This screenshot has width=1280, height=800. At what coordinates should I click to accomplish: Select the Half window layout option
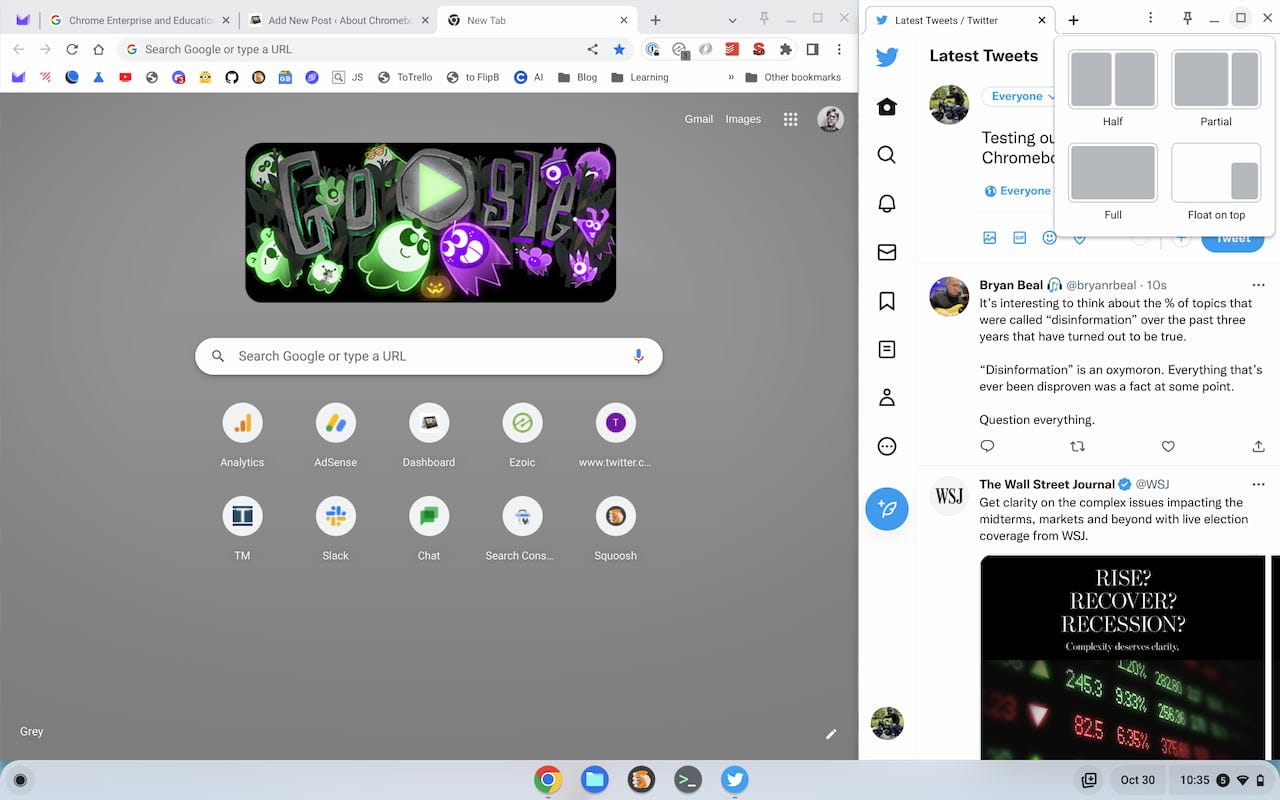pyautogui.click(x=1113, y=80)
